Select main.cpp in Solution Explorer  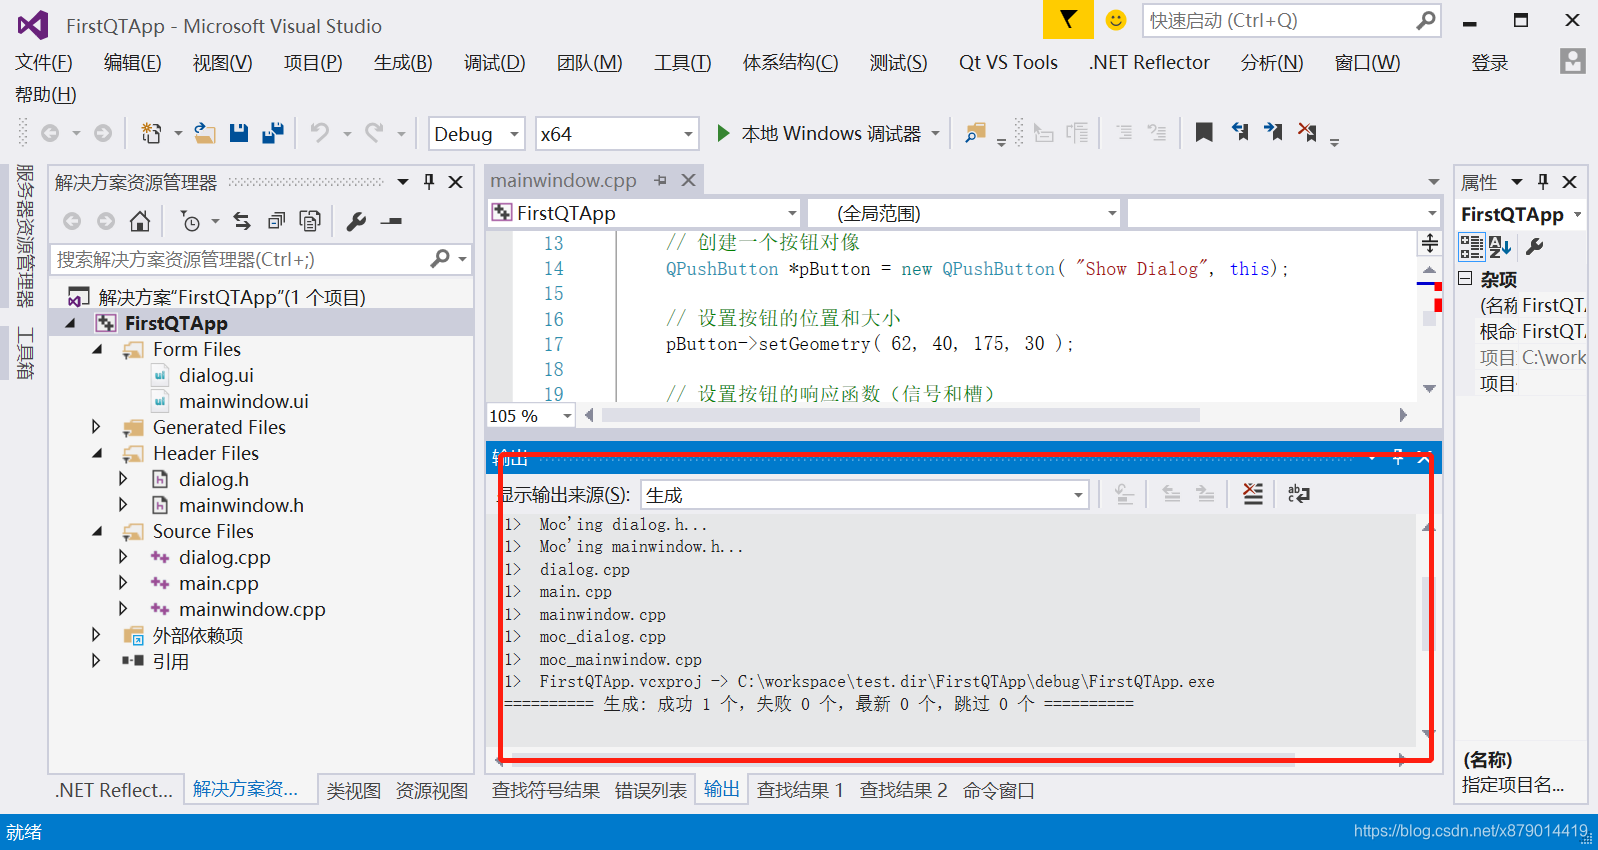click(x=218, y=583)
